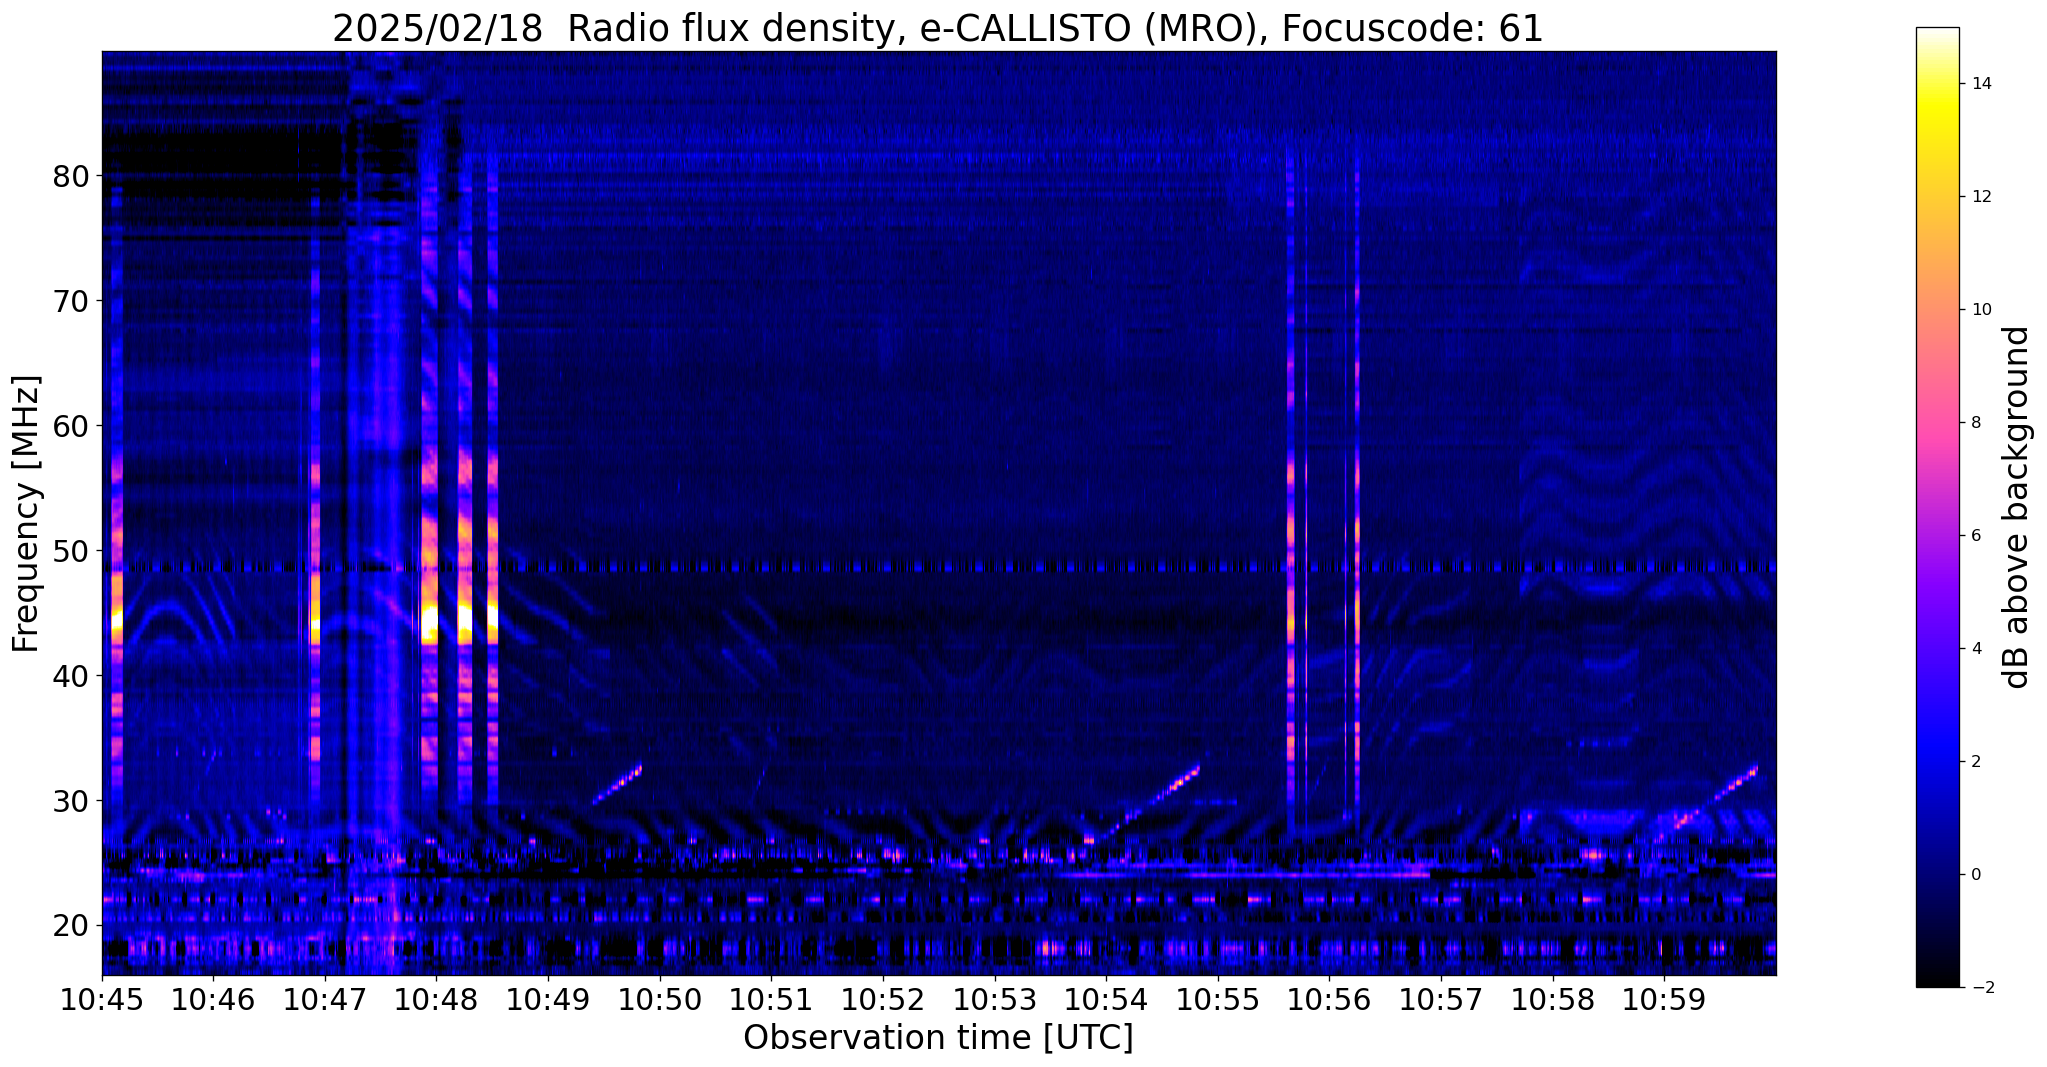
Task: Click the 10:48 time tick label
Action: [x=437, y=1000]
